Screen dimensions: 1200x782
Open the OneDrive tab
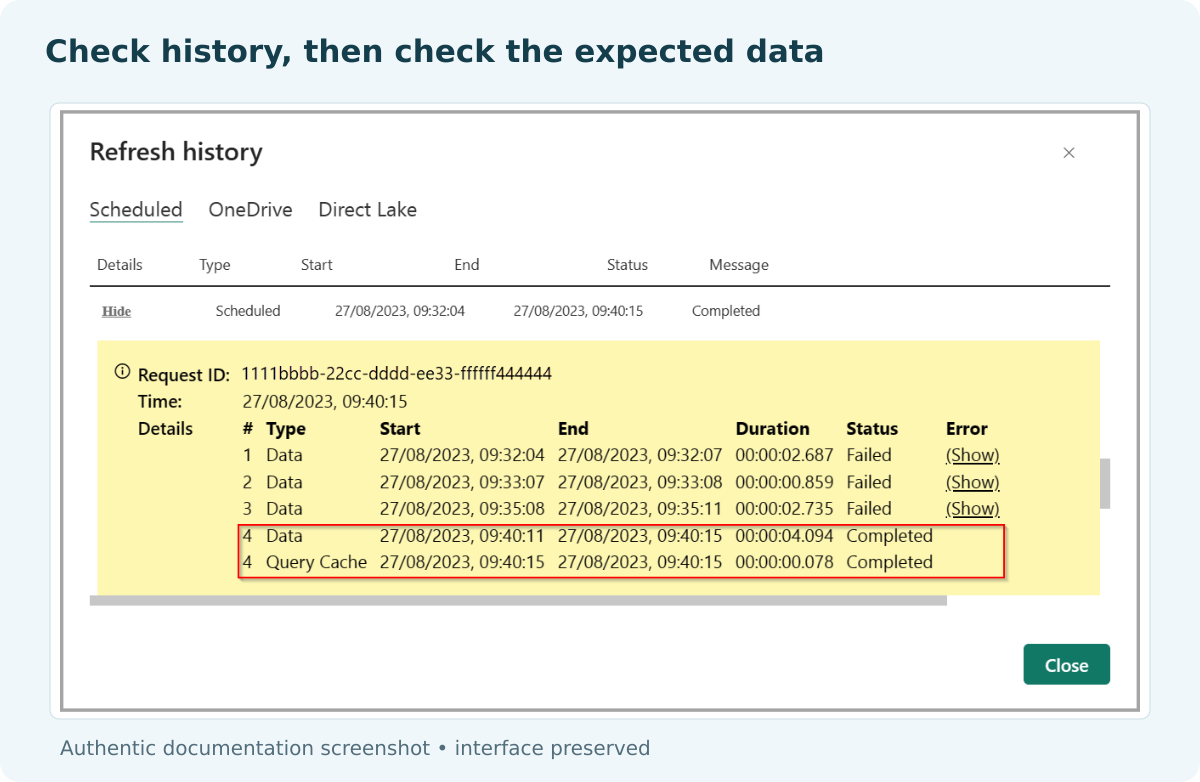pyautogui.click(x=250, y=210)
